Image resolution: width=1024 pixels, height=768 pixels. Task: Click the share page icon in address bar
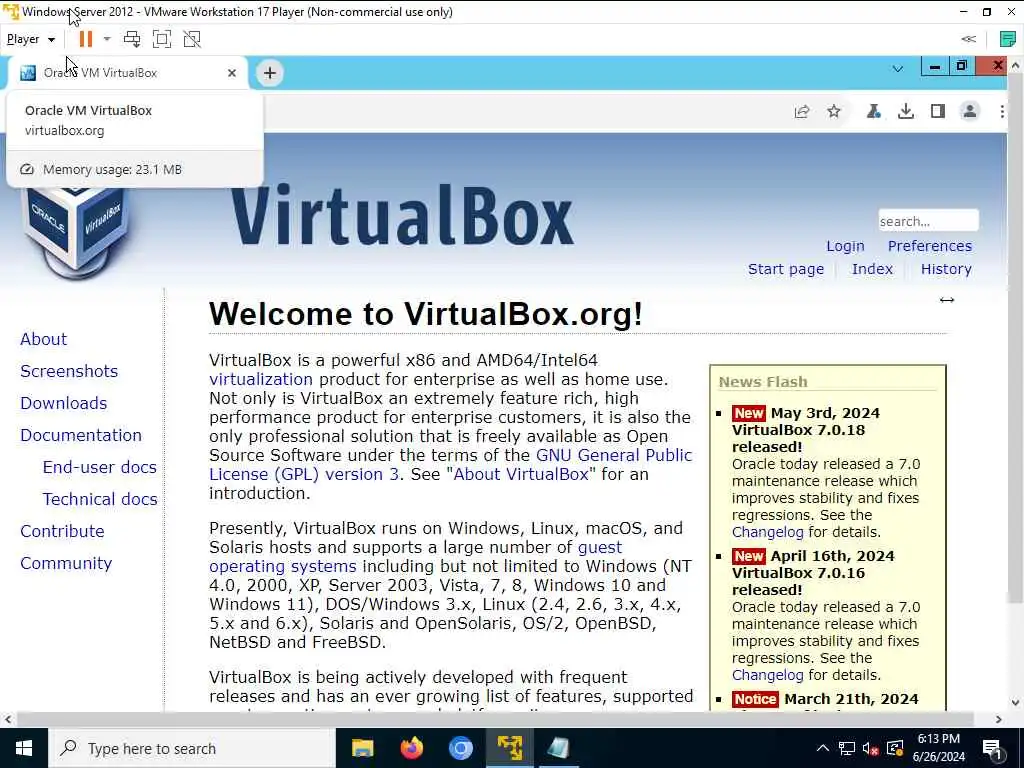802,112
